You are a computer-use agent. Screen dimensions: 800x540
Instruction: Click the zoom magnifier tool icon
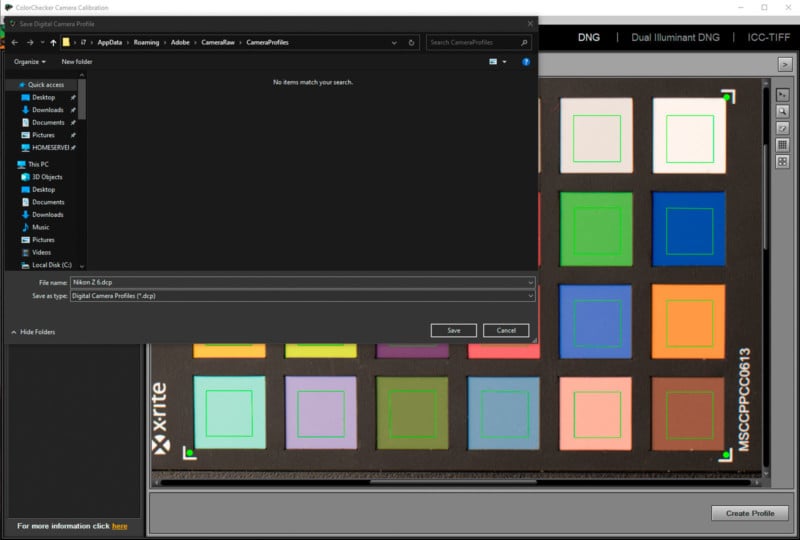[783, 111]
